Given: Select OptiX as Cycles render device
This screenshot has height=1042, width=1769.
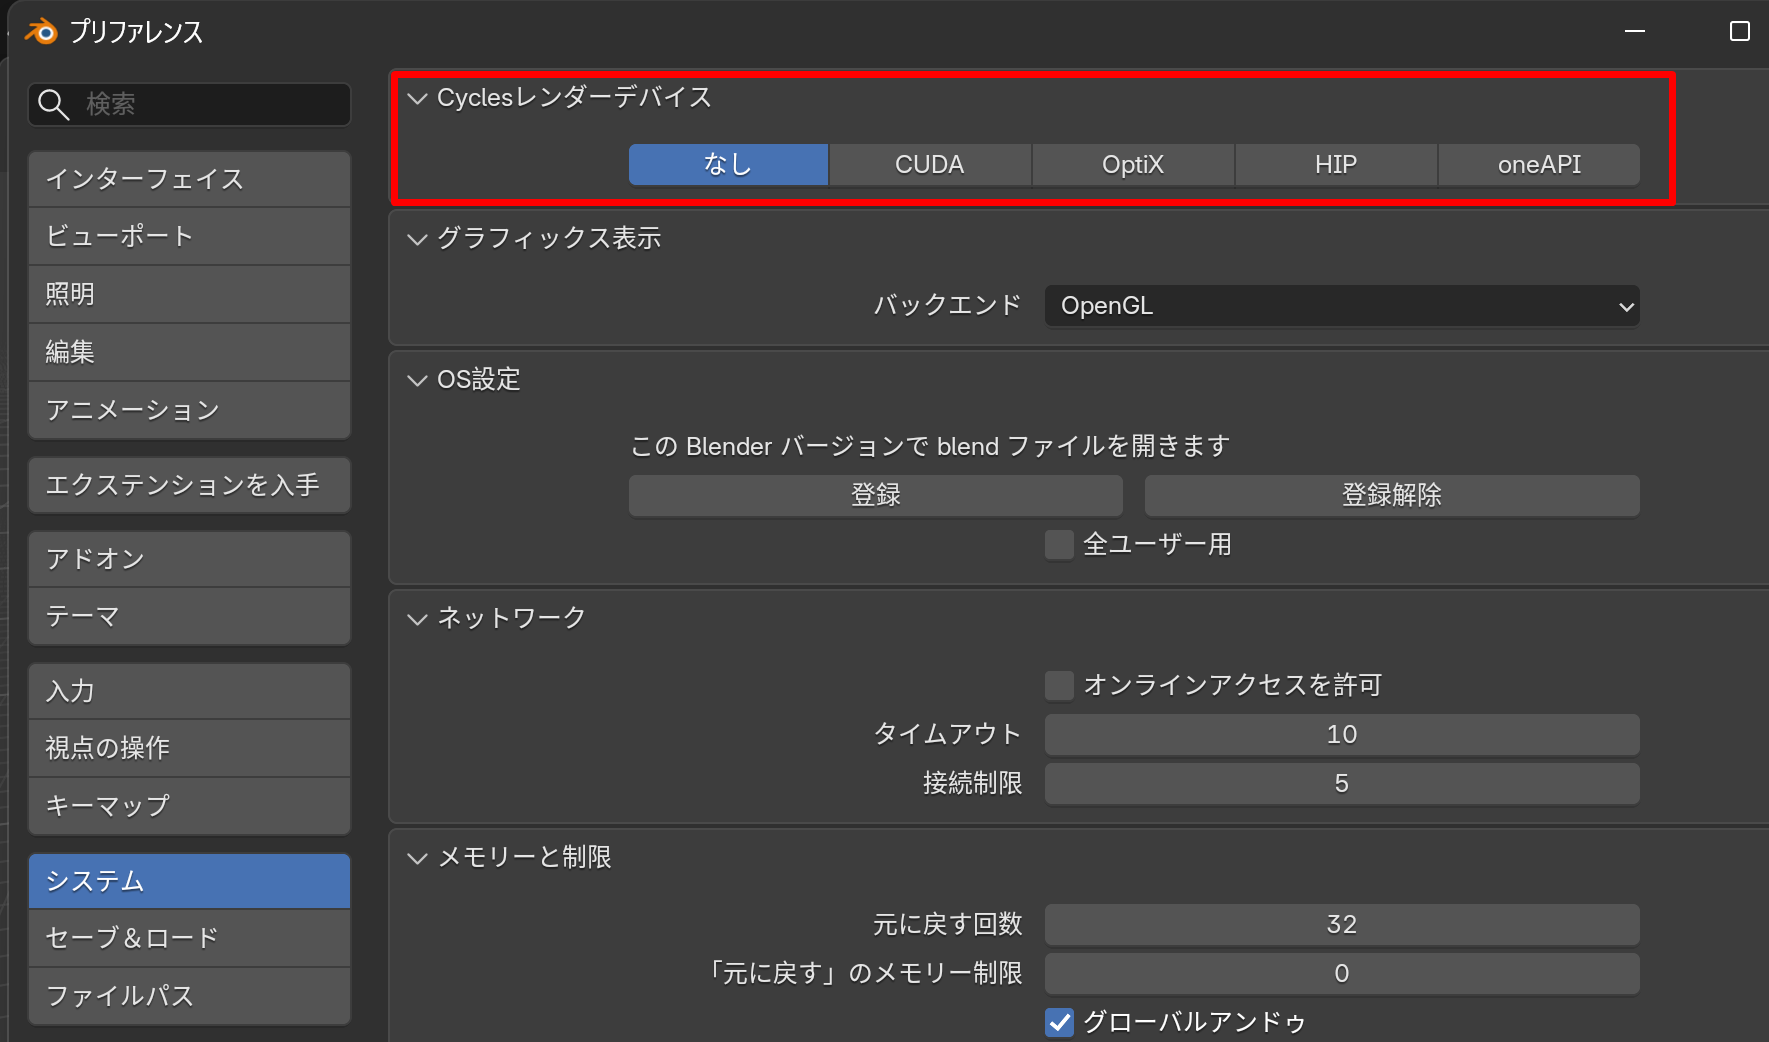Looking at the screenshot, I should [1133, 165].
